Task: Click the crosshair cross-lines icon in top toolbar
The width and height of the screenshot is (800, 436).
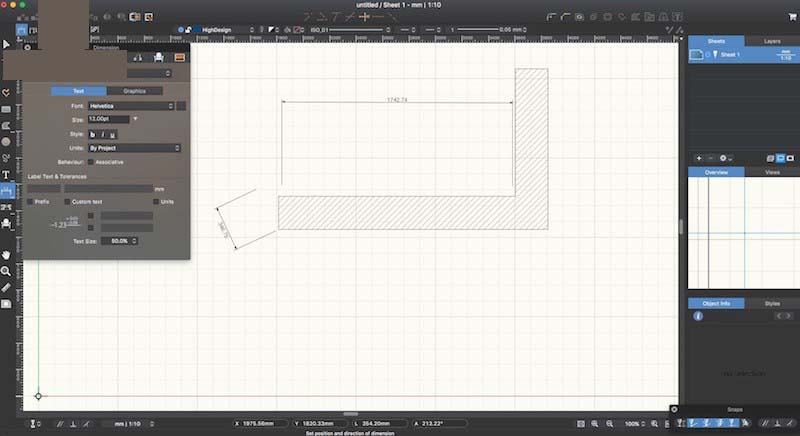Action: [364, 17]
